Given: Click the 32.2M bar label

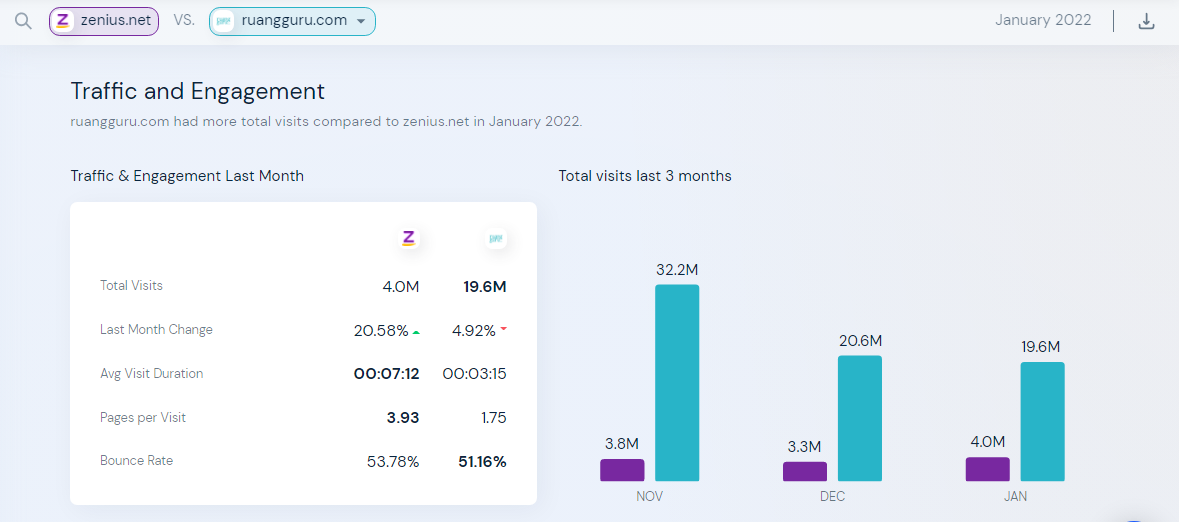Looking at the screenshot, I should (x=677, y=269).
